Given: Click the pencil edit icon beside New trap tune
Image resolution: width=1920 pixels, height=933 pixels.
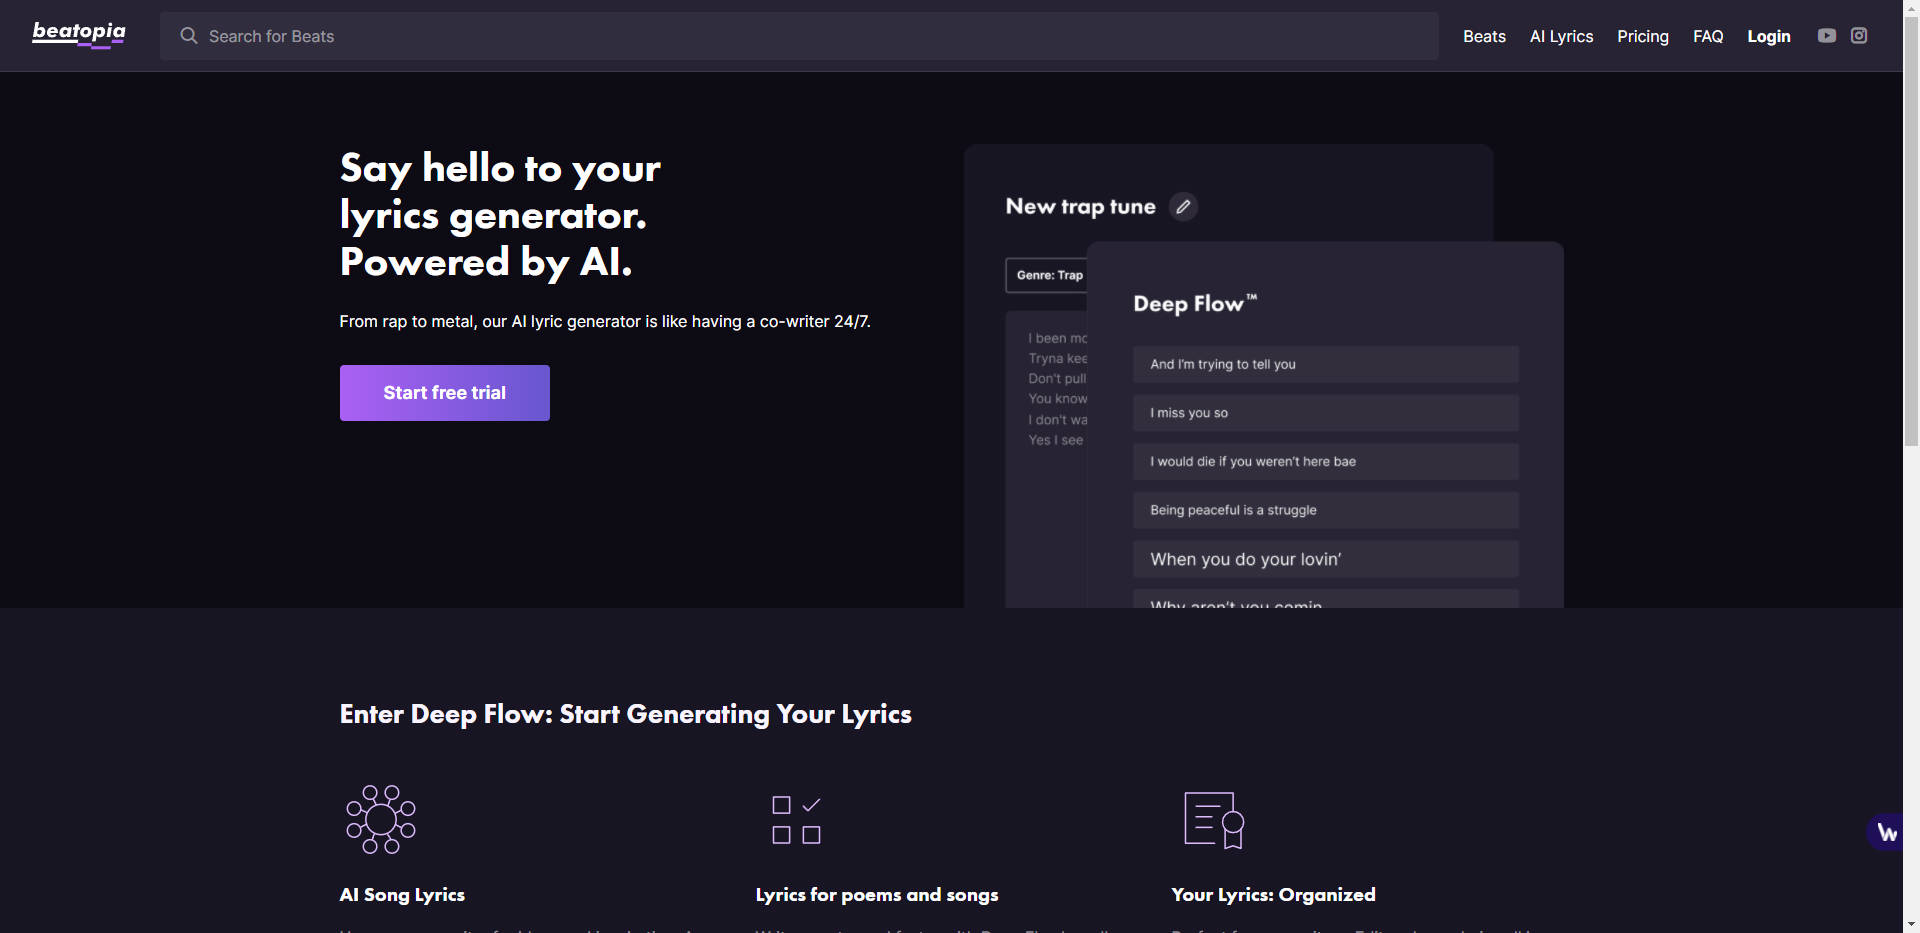Looking at the screenshot, I should [x=1183, y=207].
